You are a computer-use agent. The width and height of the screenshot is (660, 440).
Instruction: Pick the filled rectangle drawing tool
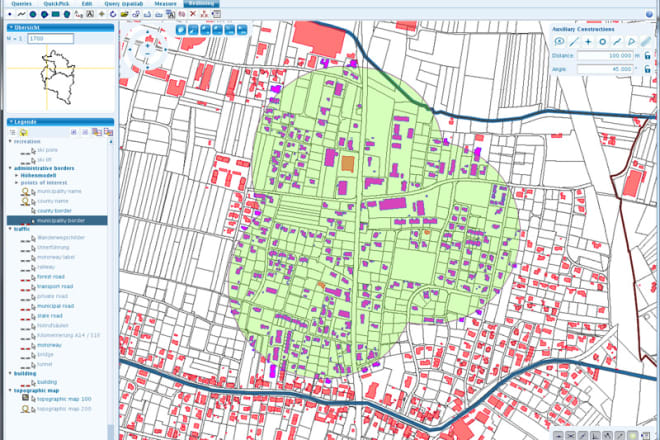(x=56, y=14)
